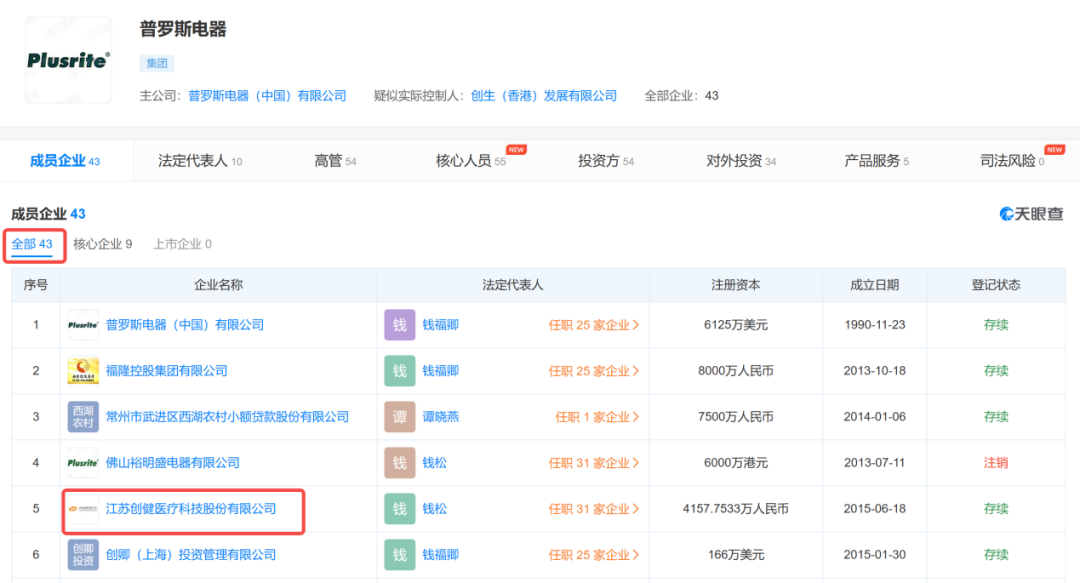Select the 全部 43 filter
The height and width of the screenshot is (583, 1080).
[x=32, y=244]
